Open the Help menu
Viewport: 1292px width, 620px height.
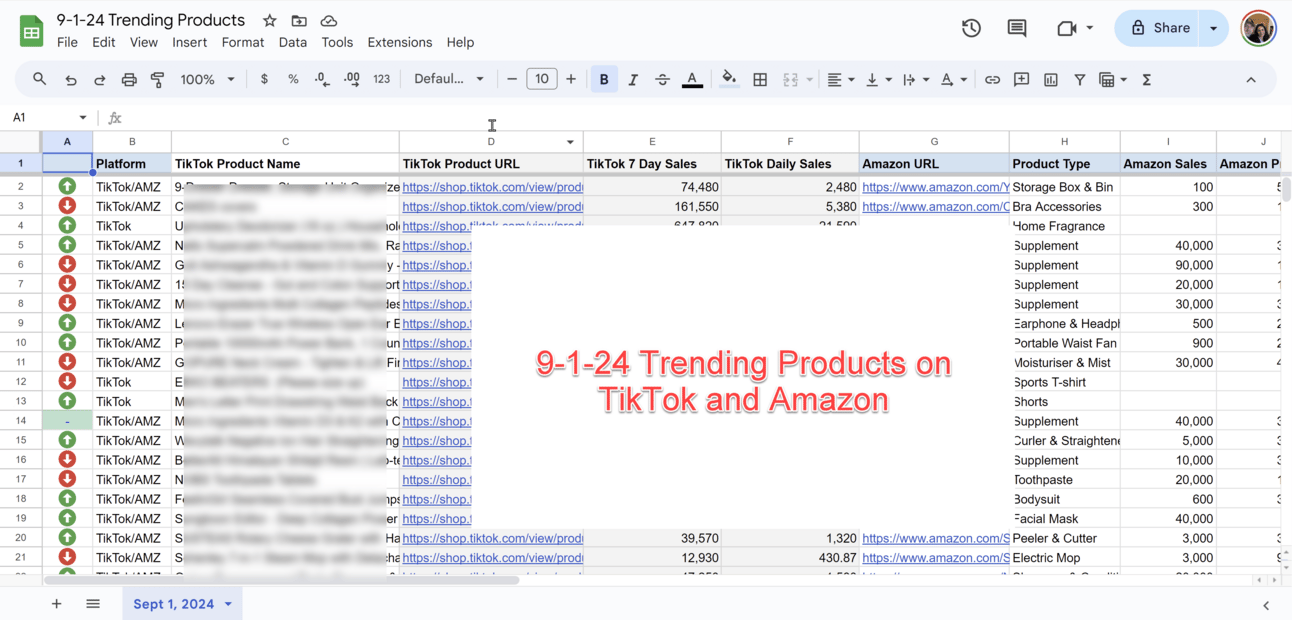pyautogui.click(x=460, y=42)
